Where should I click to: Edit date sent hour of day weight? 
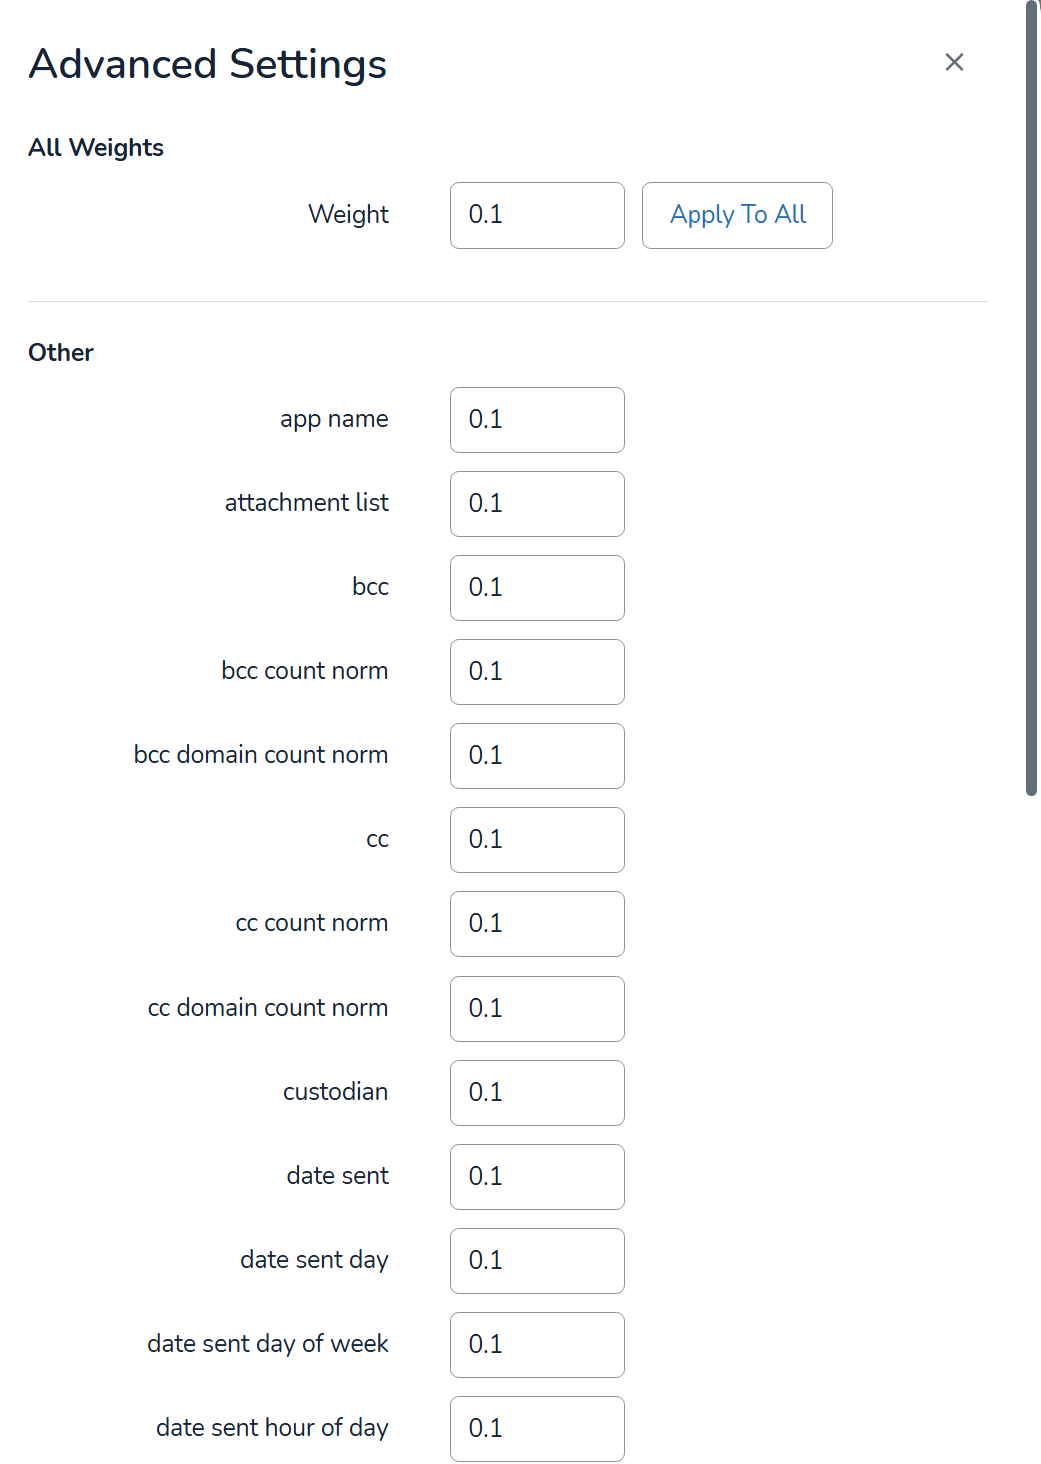537,1429
